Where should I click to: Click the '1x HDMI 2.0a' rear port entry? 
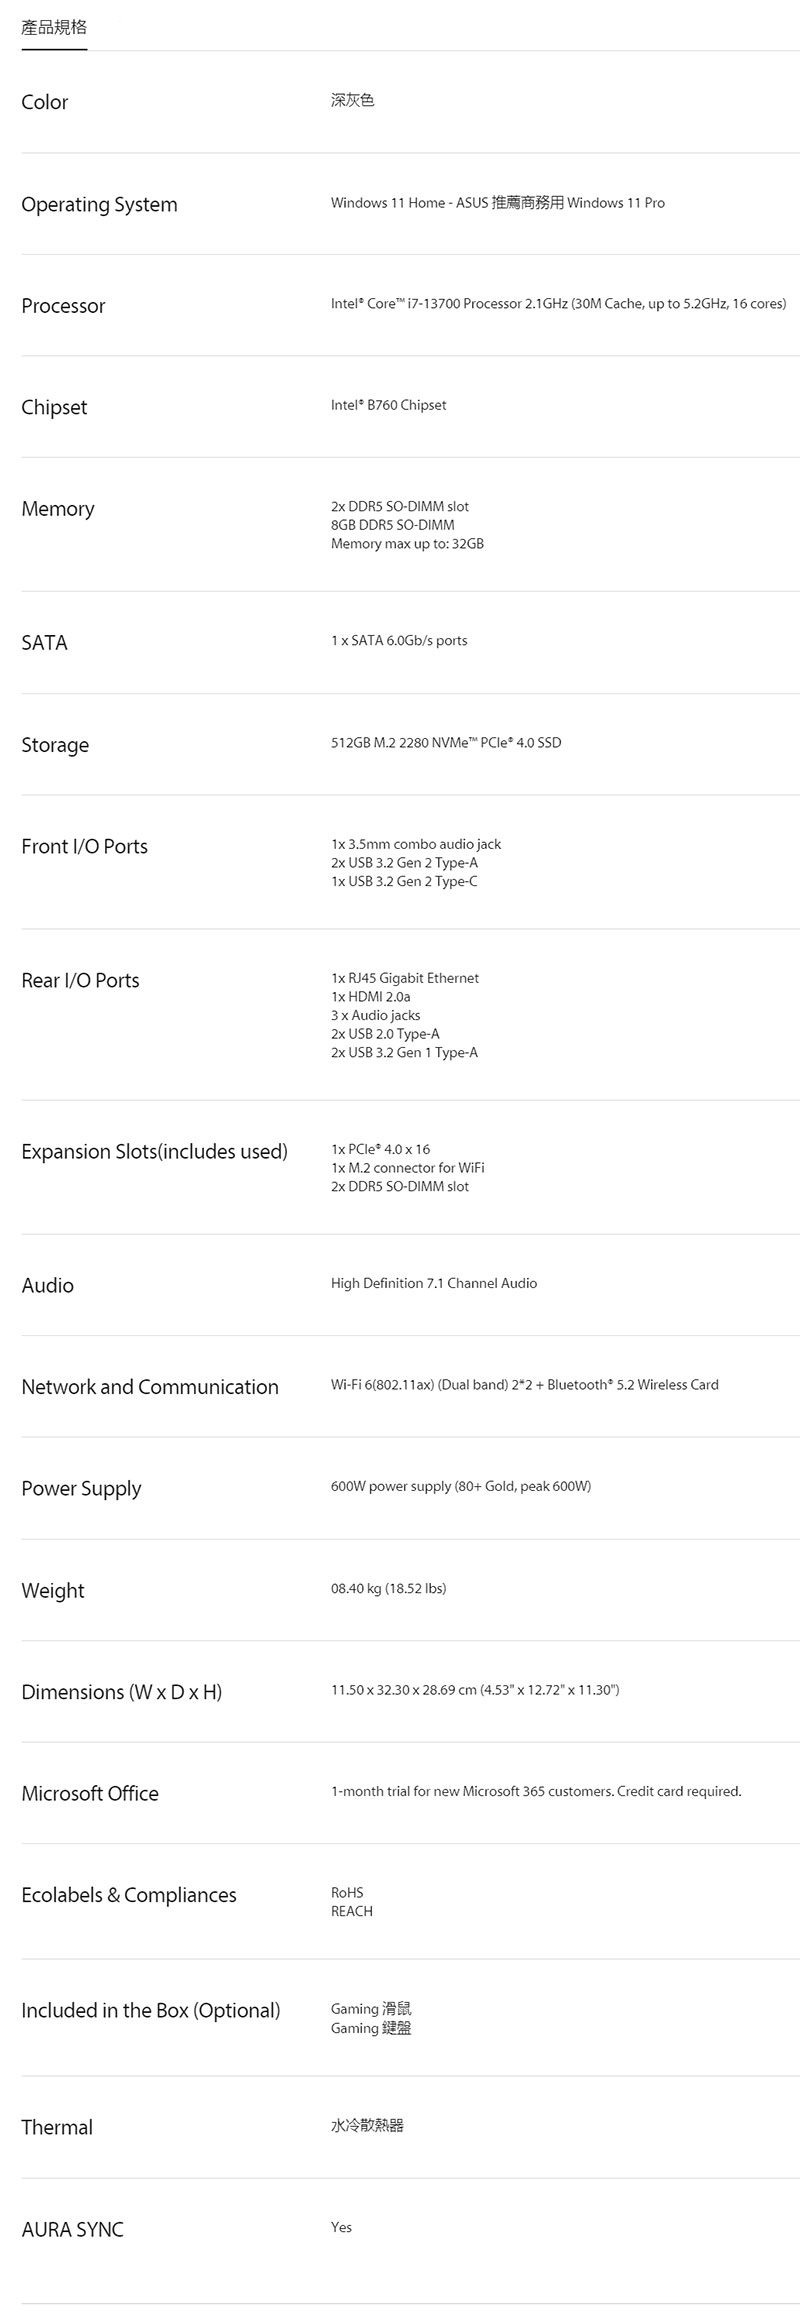click(x=370, y=997)
